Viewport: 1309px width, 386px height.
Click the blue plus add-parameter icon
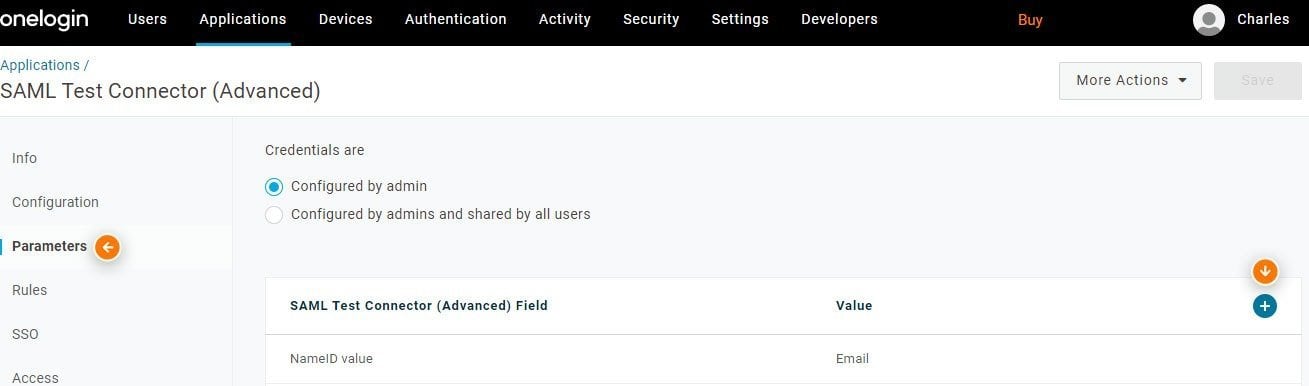pos(1265,306)
